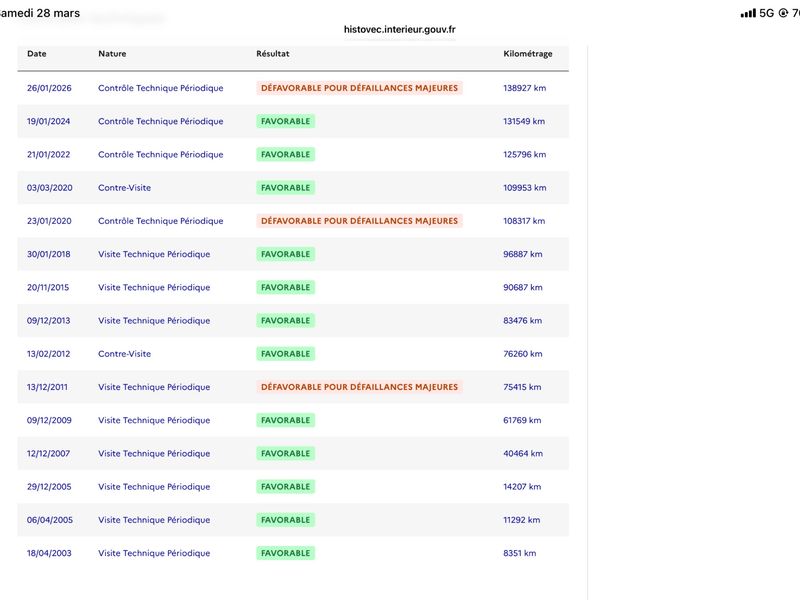This screenshot has width=800, height=600.
Task: Tap the cellular signal bars icon
Action: pyautogui.click(x=748, y=13)
